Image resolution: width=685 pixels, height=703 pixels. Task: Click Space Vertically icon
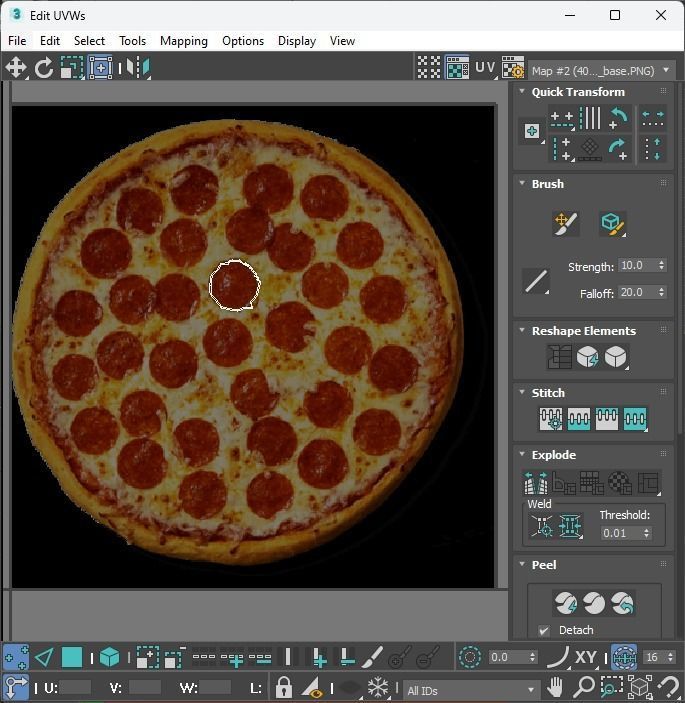[653, 149]
